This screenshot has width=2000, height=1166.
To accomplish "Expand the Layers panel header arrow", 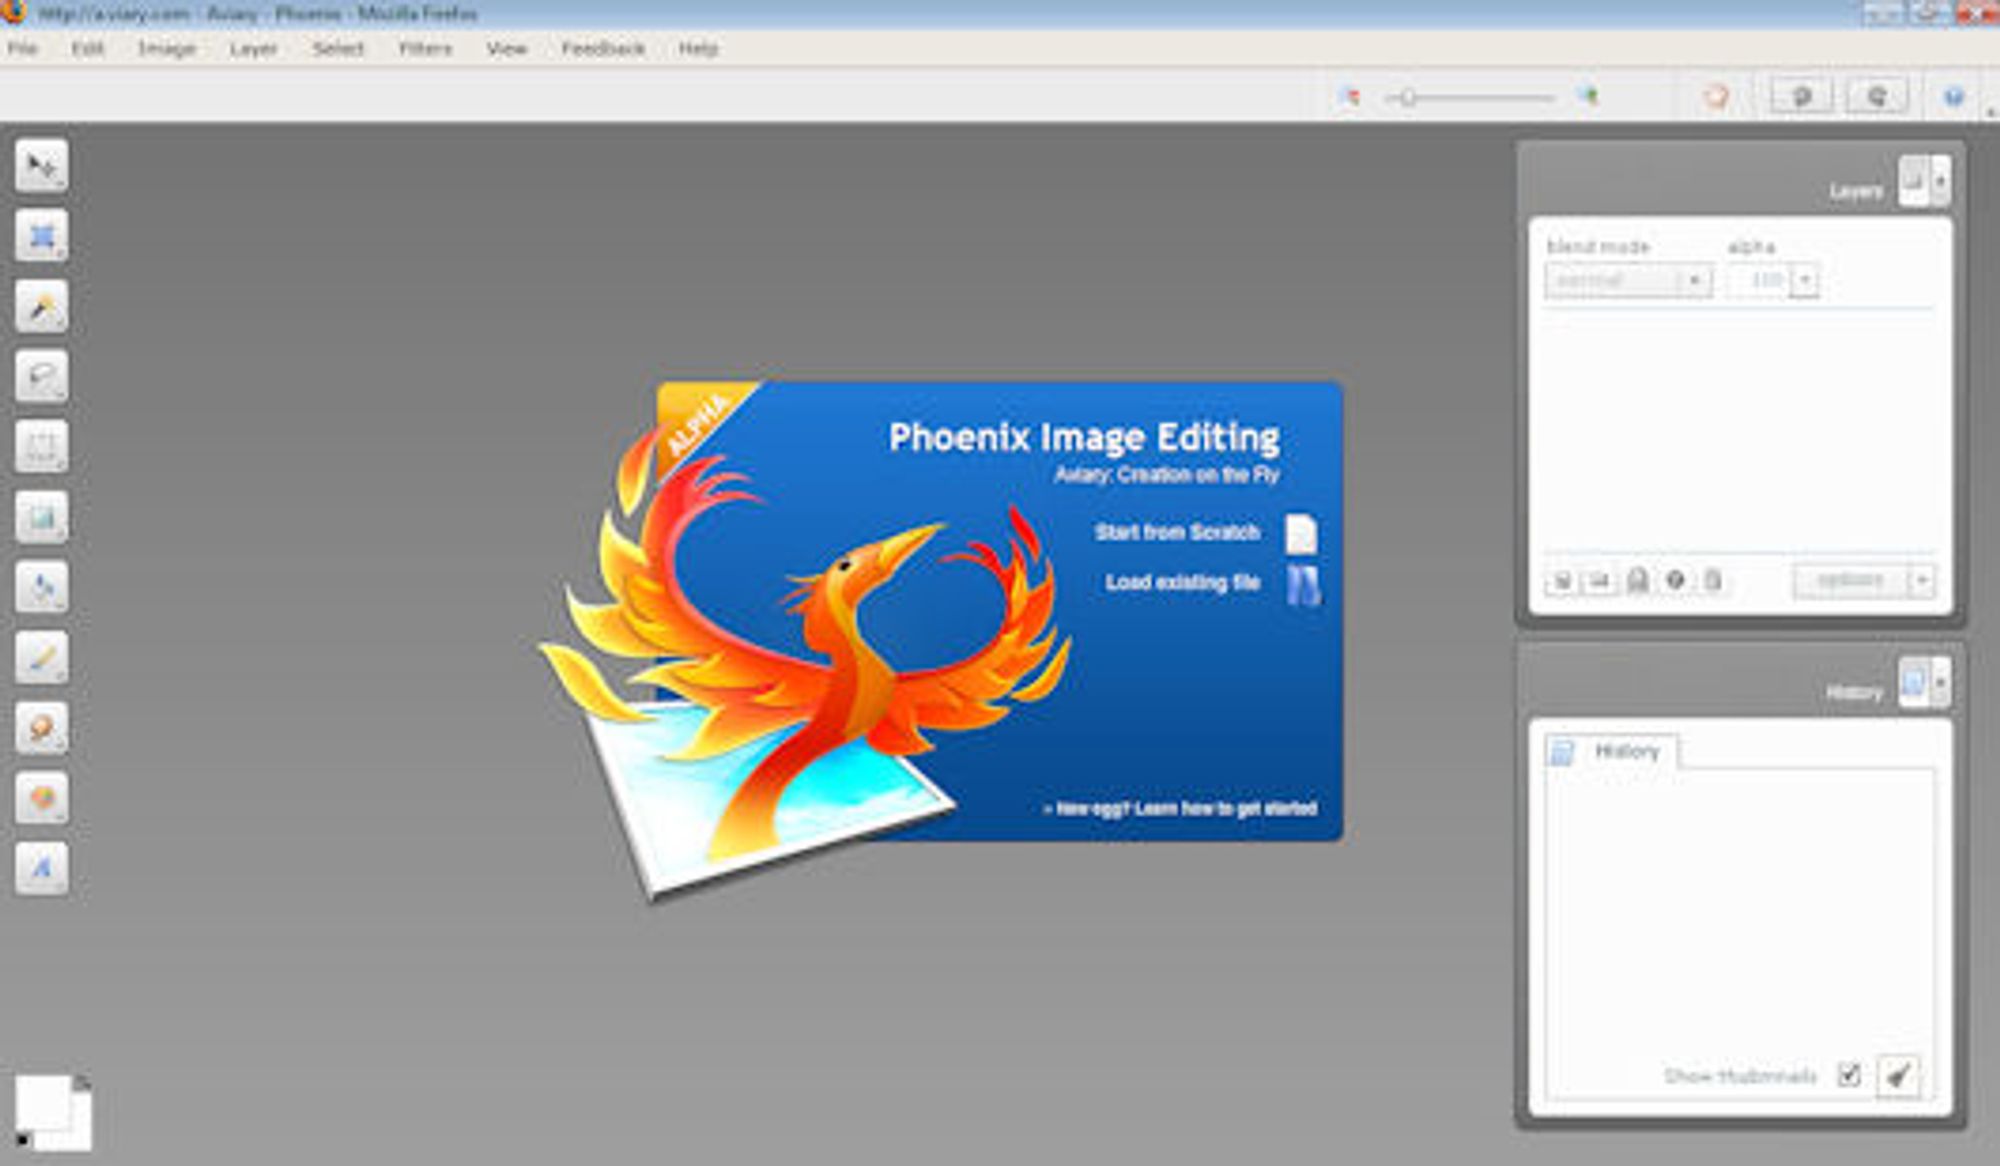I will [1940, 180].
